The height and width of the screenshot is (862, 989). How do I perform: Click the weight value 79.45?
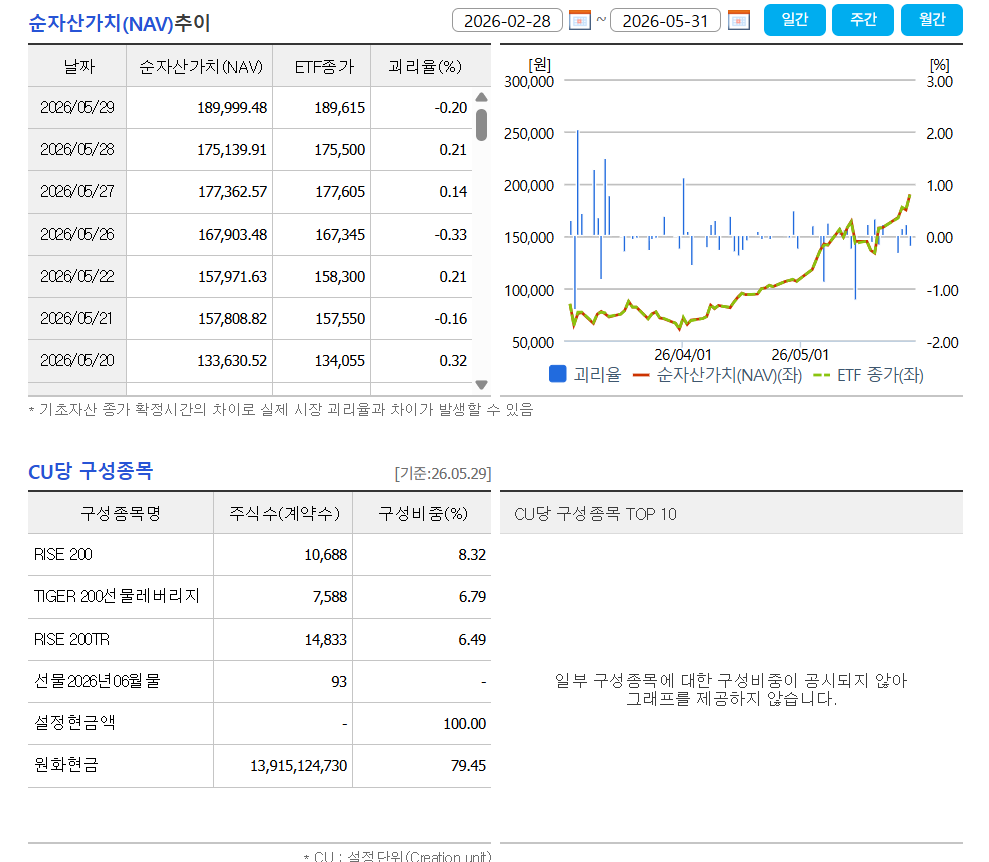tap(468, 766)
